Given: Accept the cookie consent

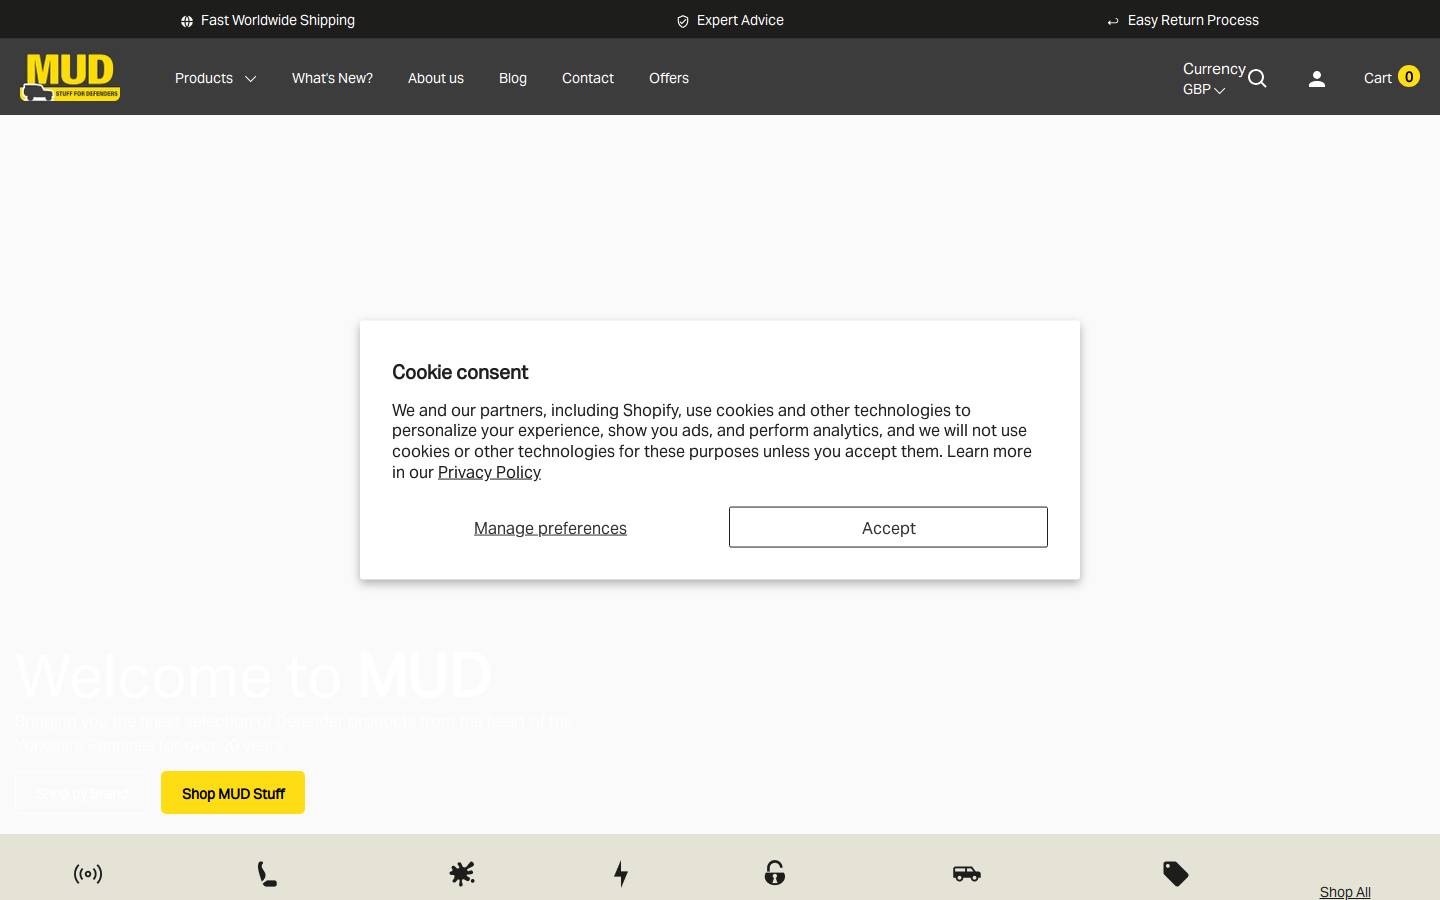Looking at the screenshot, I should (888, 527).
